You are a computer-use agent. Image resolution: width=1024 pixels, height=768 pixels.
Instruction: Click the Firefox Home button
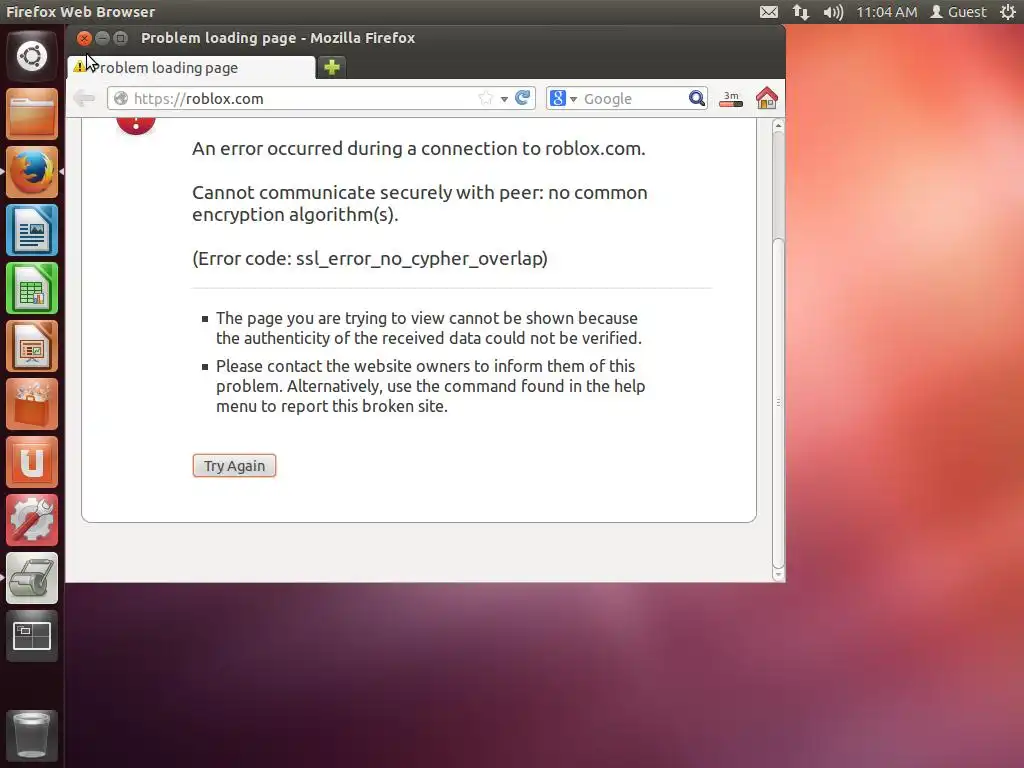767,99
